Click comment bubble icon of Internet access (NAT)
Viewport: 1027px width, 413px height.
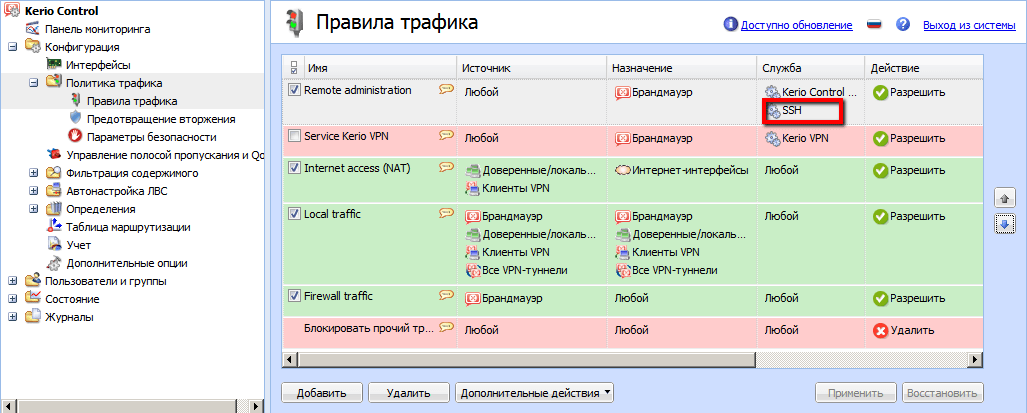coord(446,168)
